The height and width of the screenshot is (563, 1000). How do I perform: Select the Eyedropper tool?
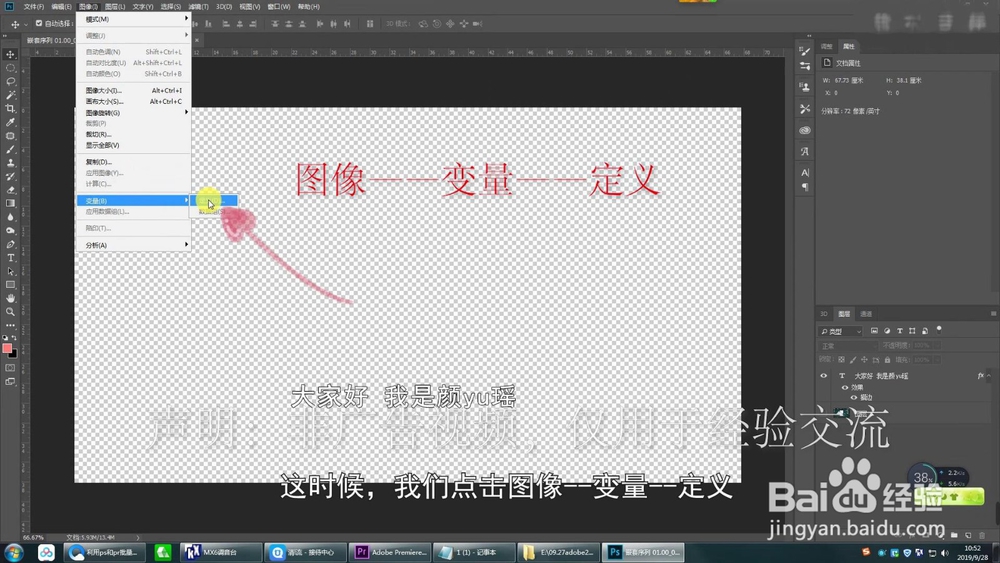(10, 122)
